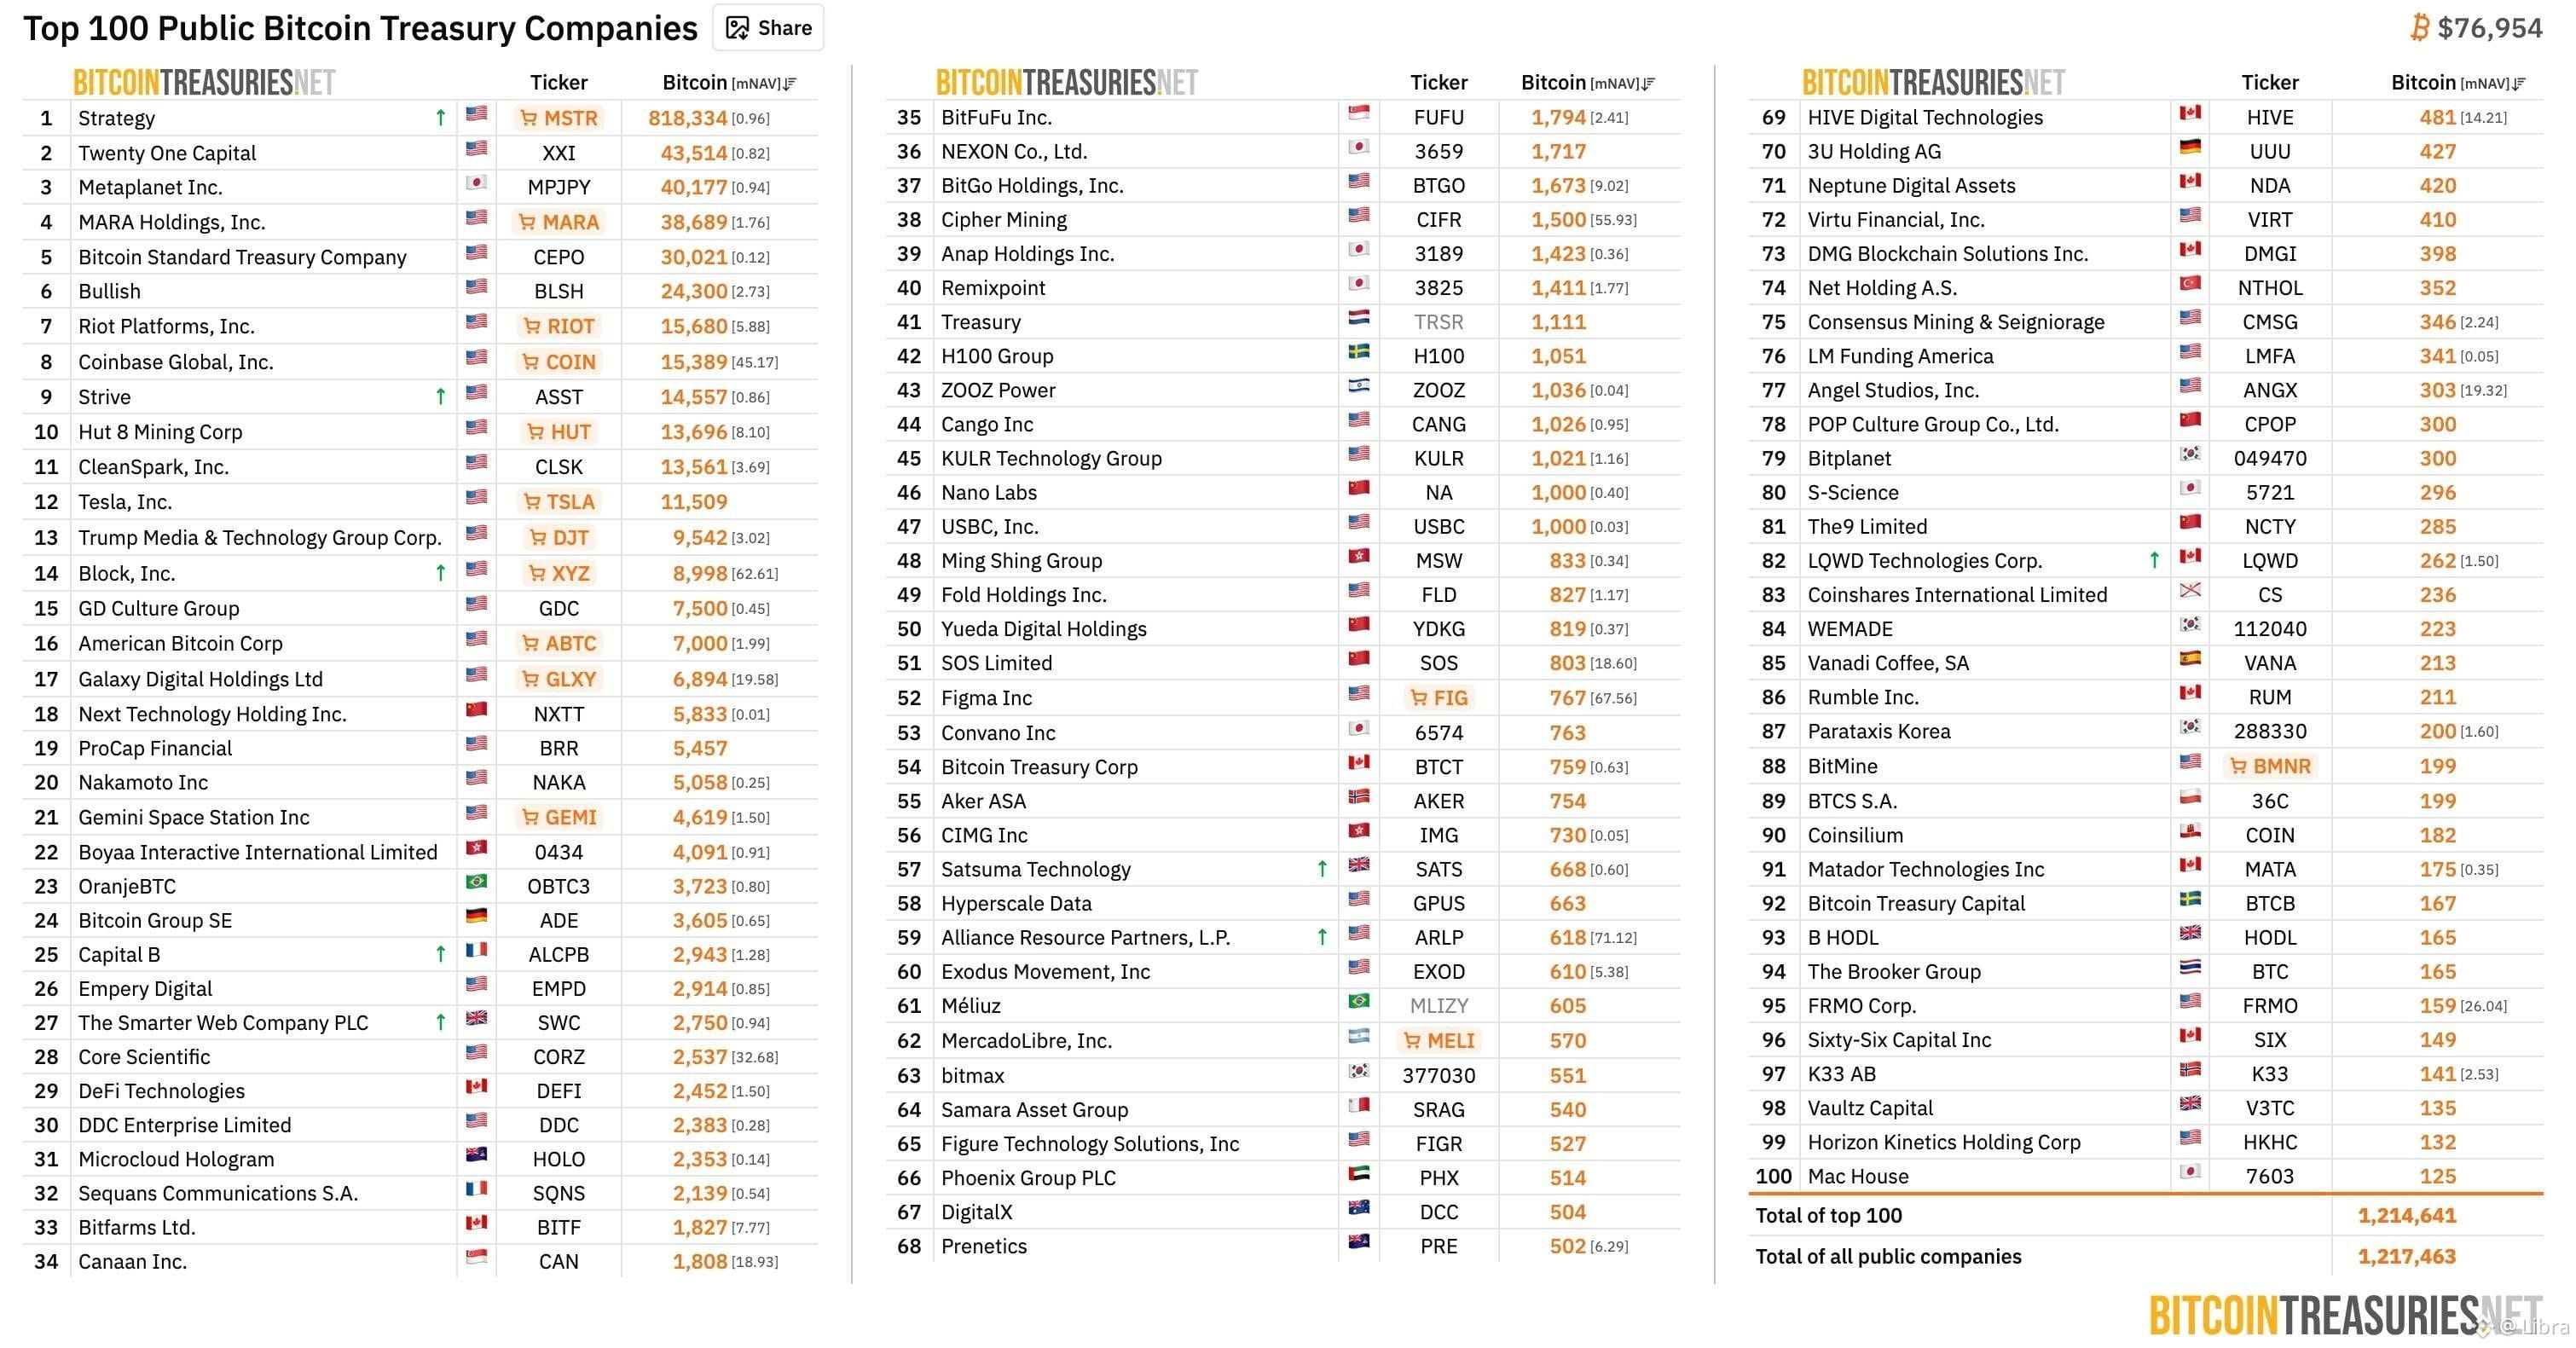The width and height of the screenshot is (2576, 1348).
Task: Click the Japan flag beside Metaplanet
Action: [476, 183]
